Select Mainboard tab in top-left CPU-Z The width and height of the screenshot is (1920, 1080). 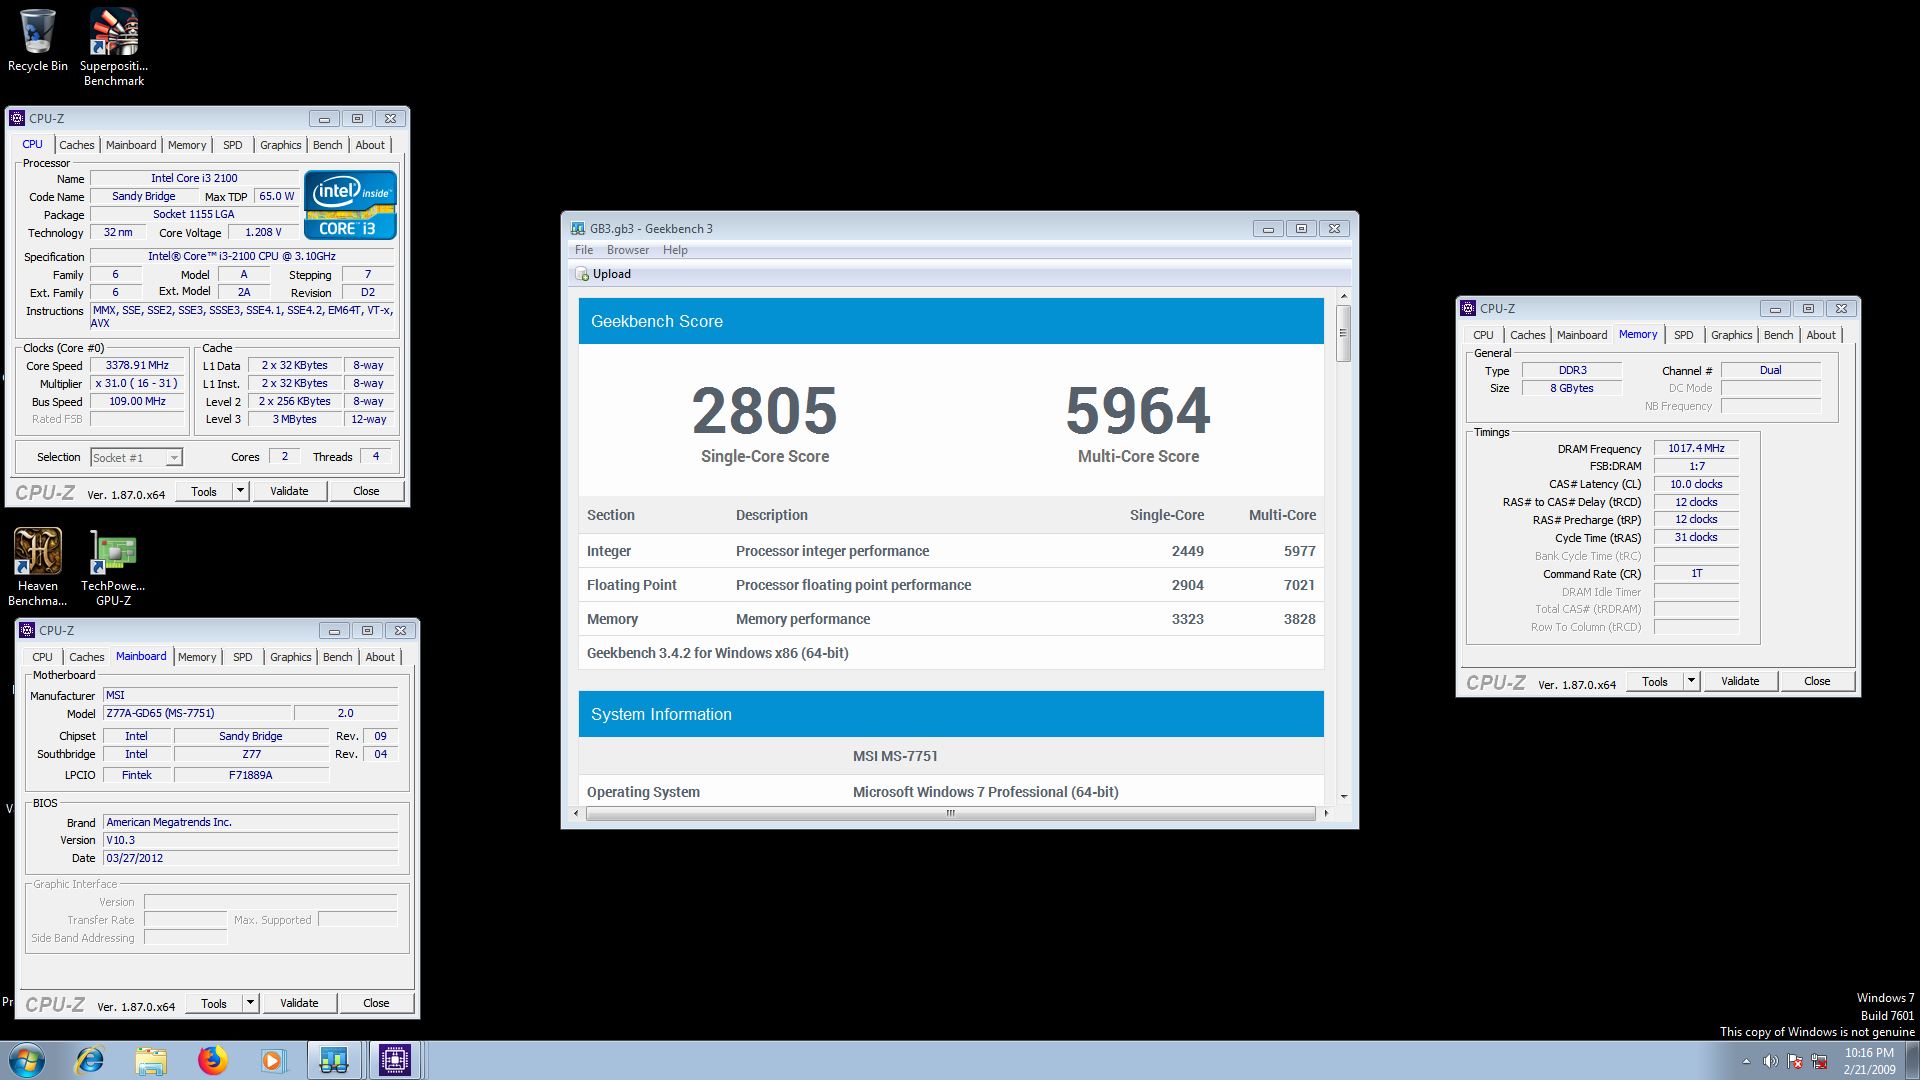[x=131, y=145]
